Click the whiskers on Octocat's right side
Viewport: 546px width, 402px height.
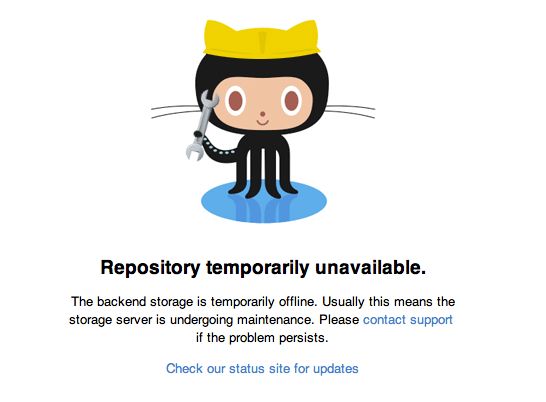coord(350,111)
